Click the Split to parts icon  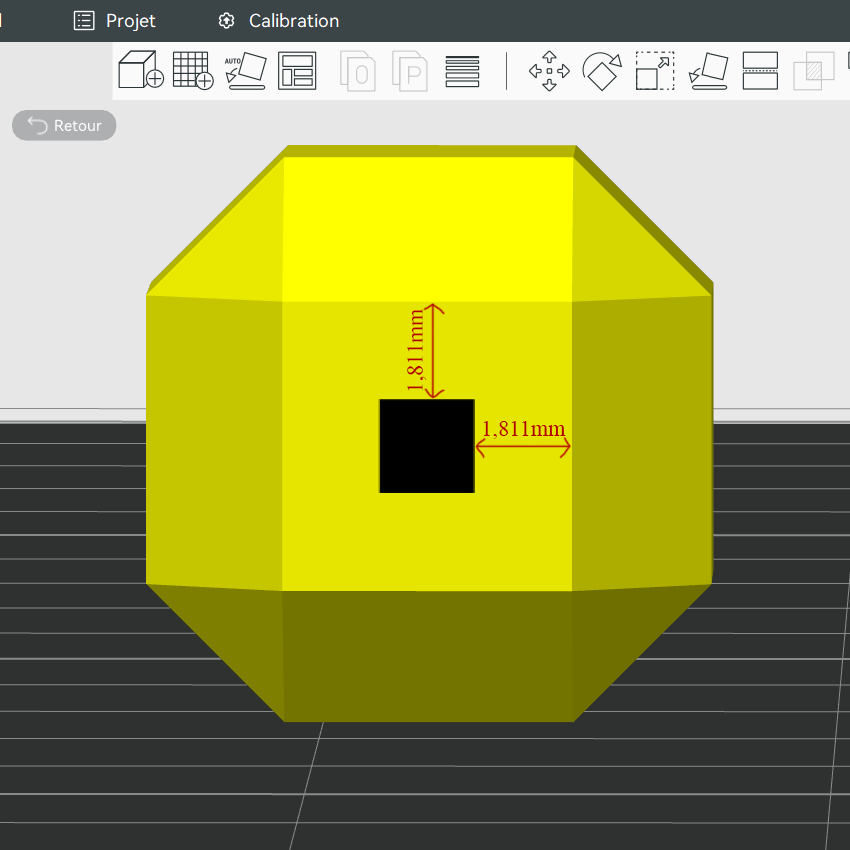point(410,71)
